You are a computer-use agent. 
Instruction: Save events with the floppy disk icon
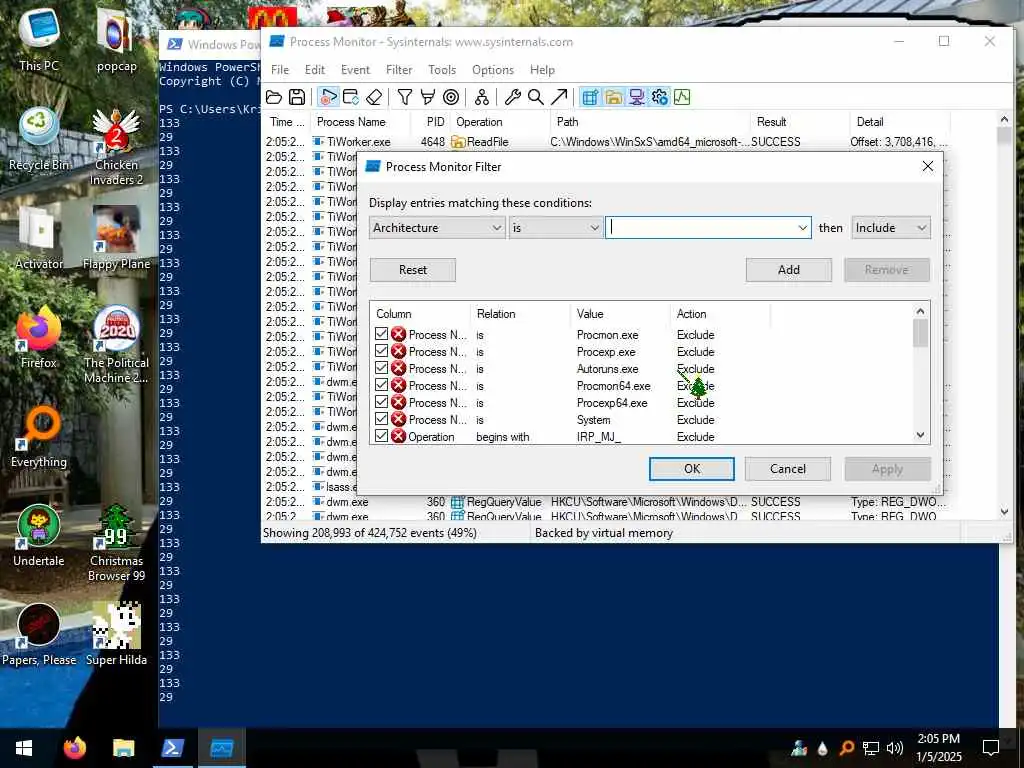coord(297,97)
